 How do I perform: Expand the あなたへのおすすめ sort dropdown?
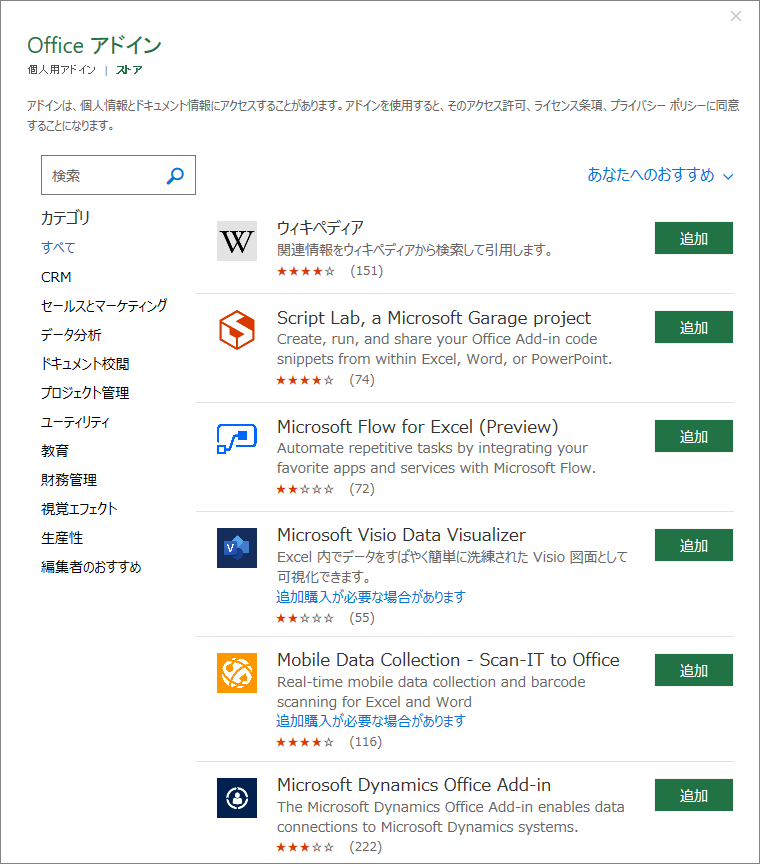coord(660,175)
